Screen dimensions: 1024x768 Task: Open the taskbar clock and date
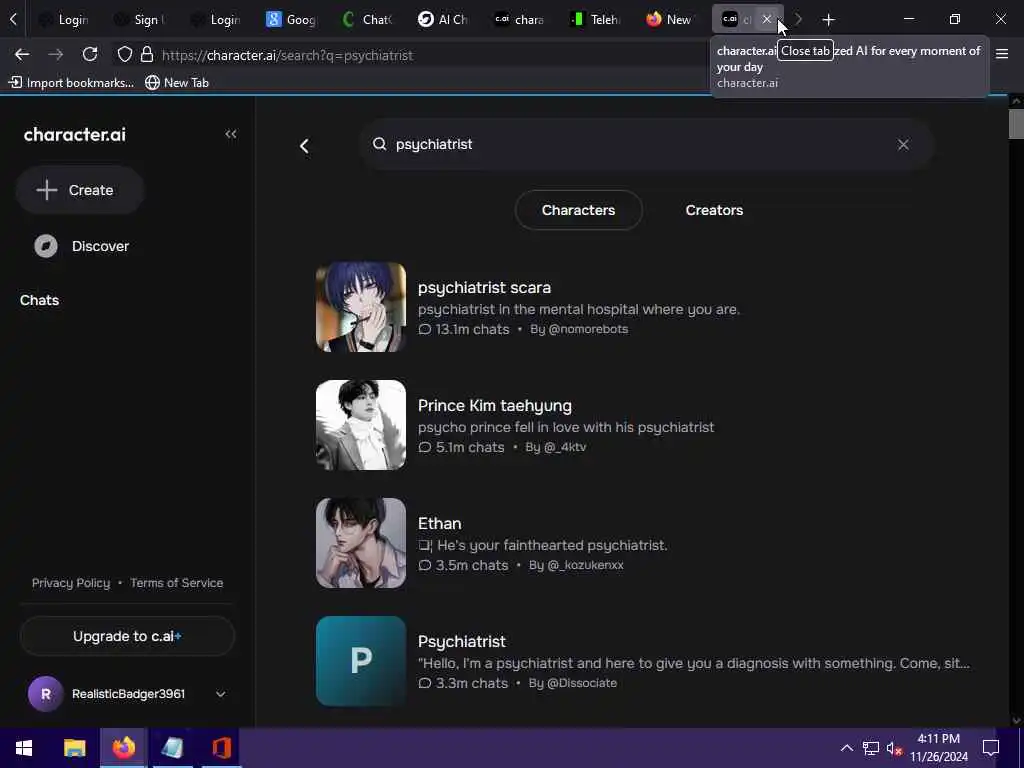point(938,748)
